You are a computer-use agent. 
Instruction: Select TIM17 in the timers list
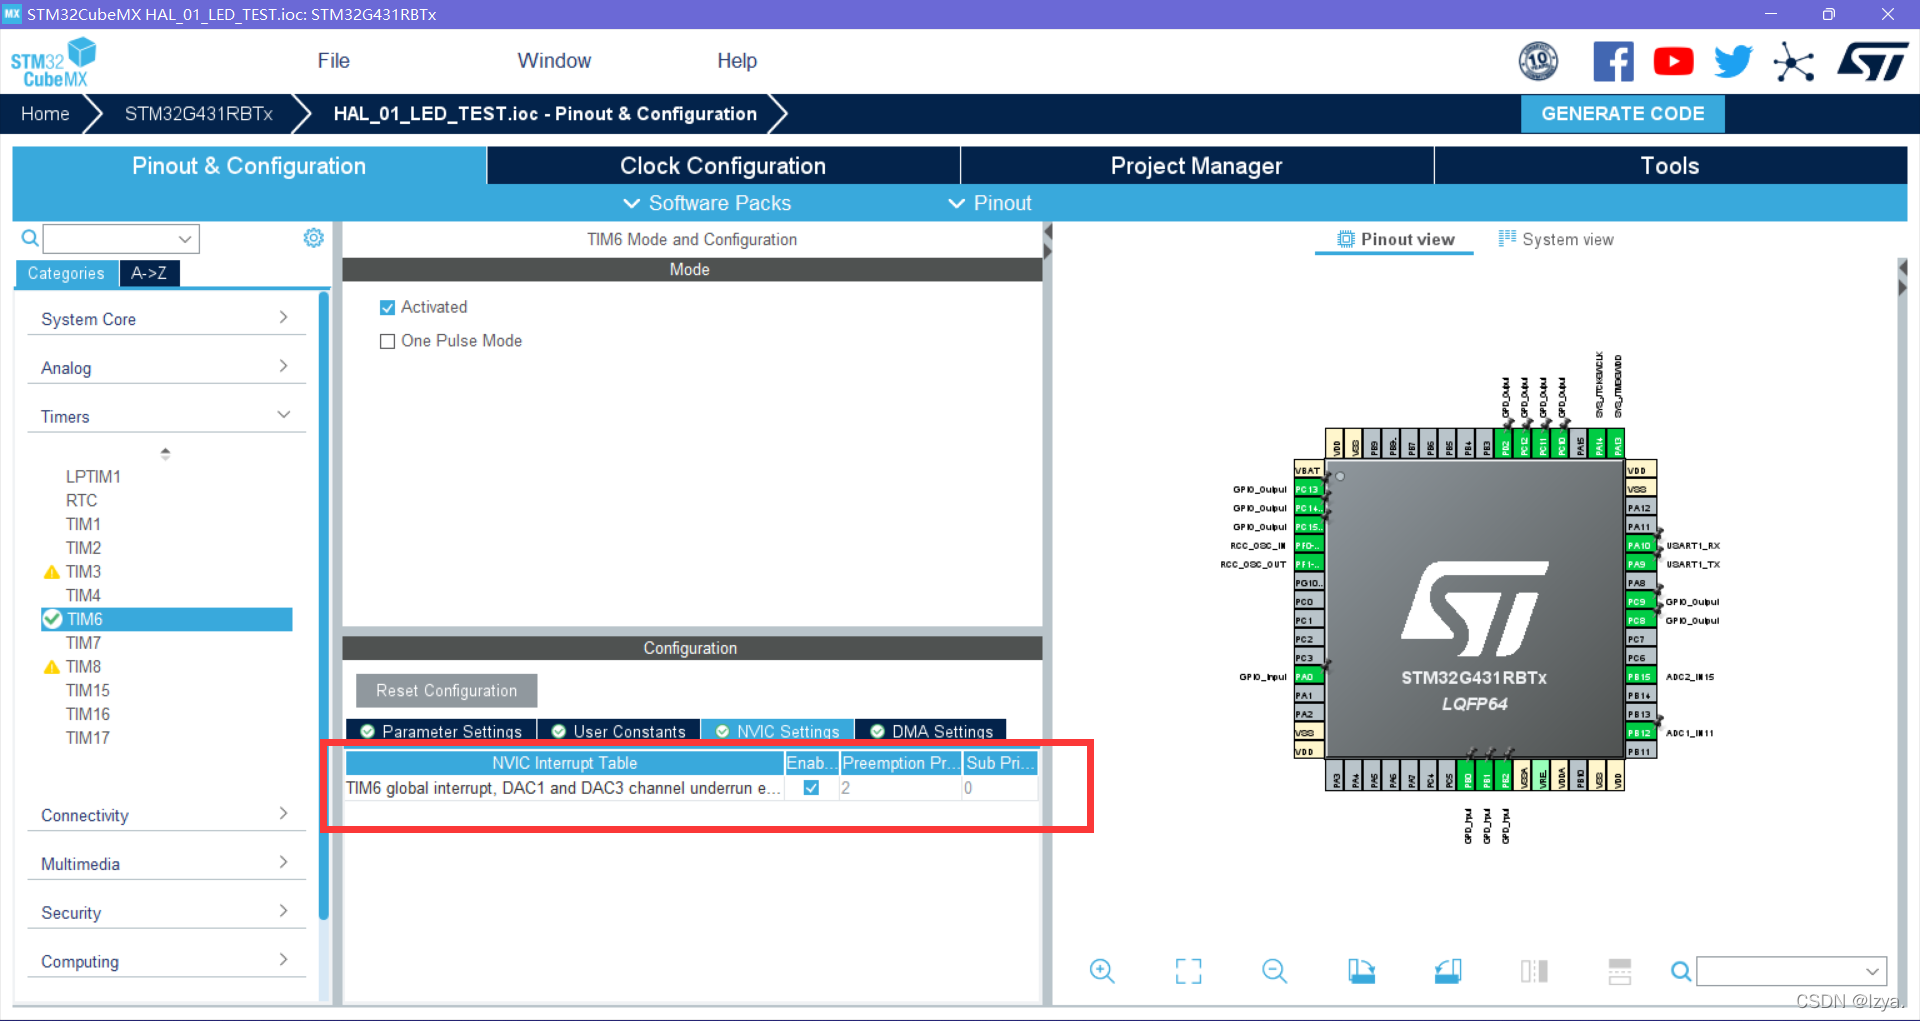pos(88,738)
